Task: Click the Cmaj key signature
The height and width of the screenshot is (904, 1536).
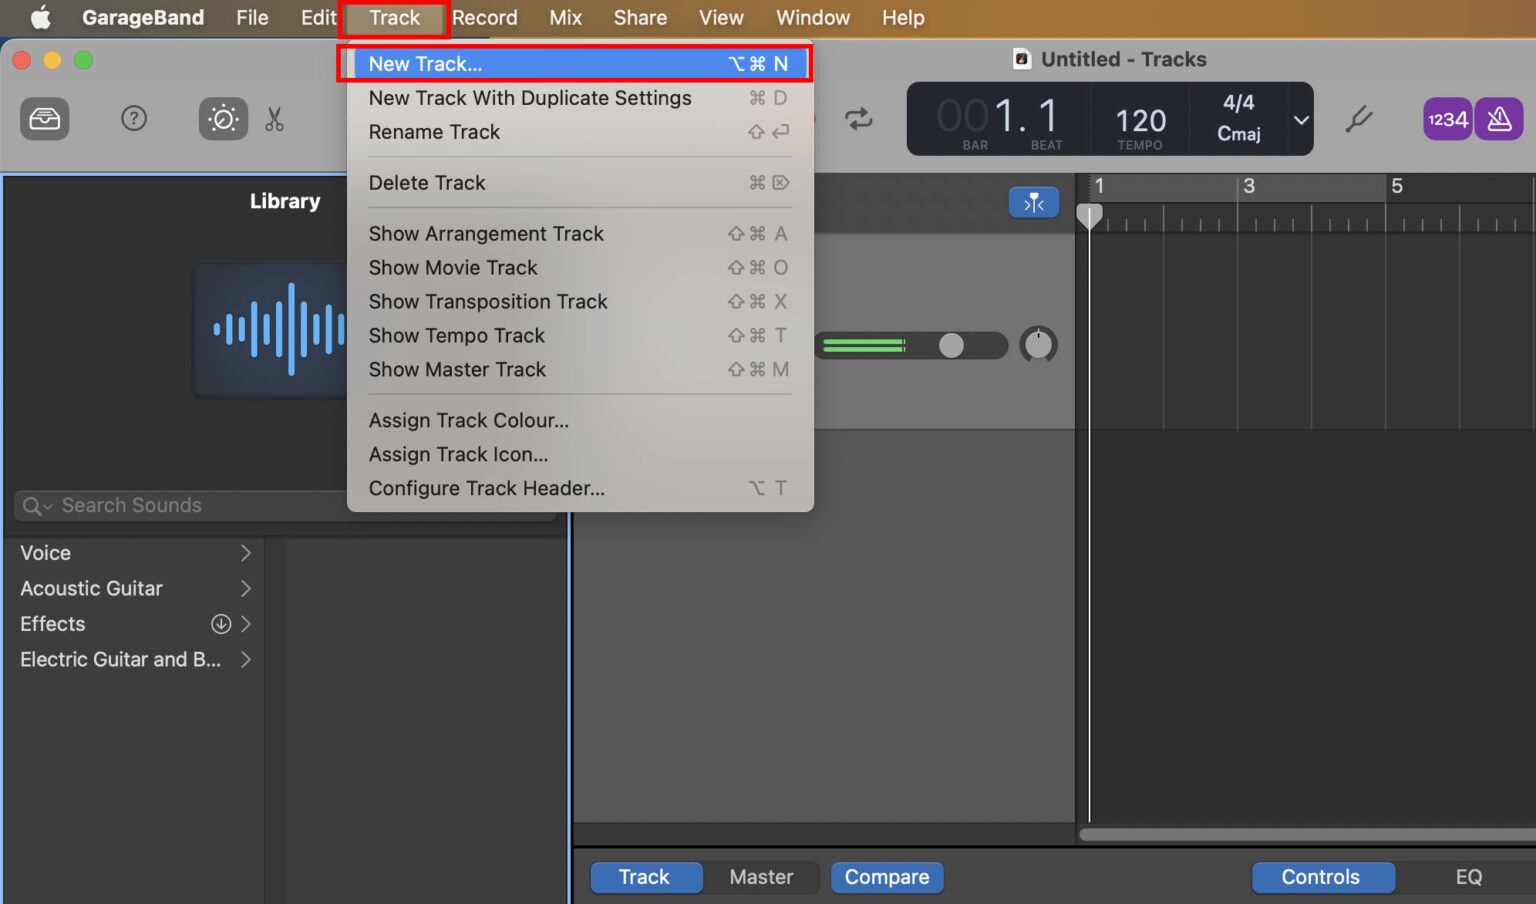Action: coord(1238,134)
